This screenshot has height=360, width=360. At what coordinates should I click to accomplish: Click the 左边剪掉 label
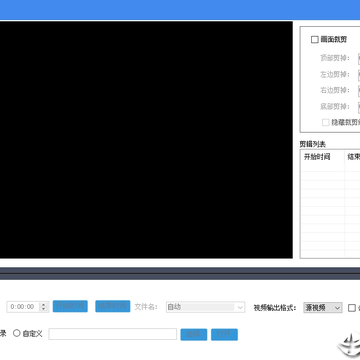click(335, 74)
